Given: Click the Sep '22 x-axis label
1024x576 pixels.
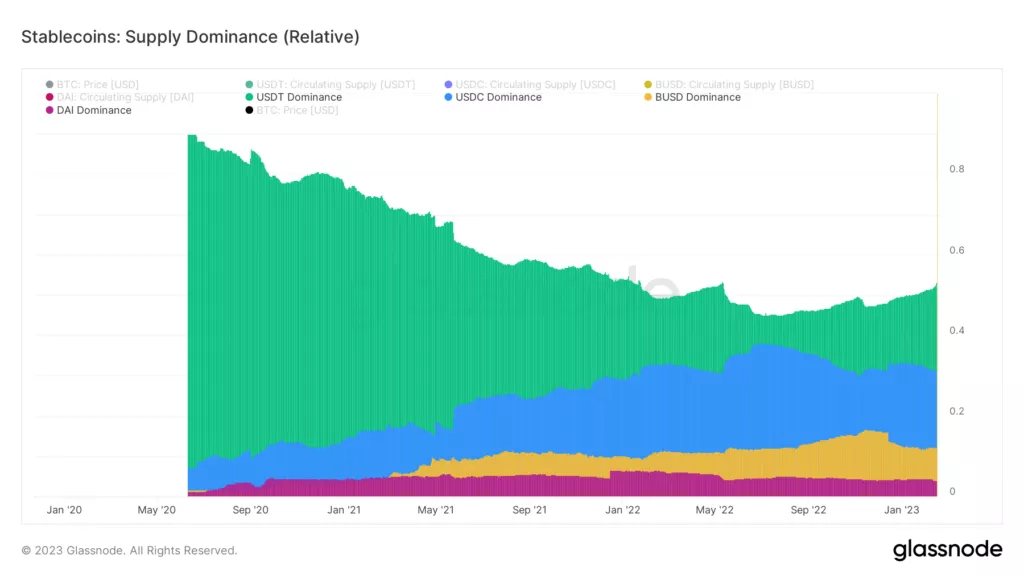Looking at the screenshot, I should click(x=808, y=510).
